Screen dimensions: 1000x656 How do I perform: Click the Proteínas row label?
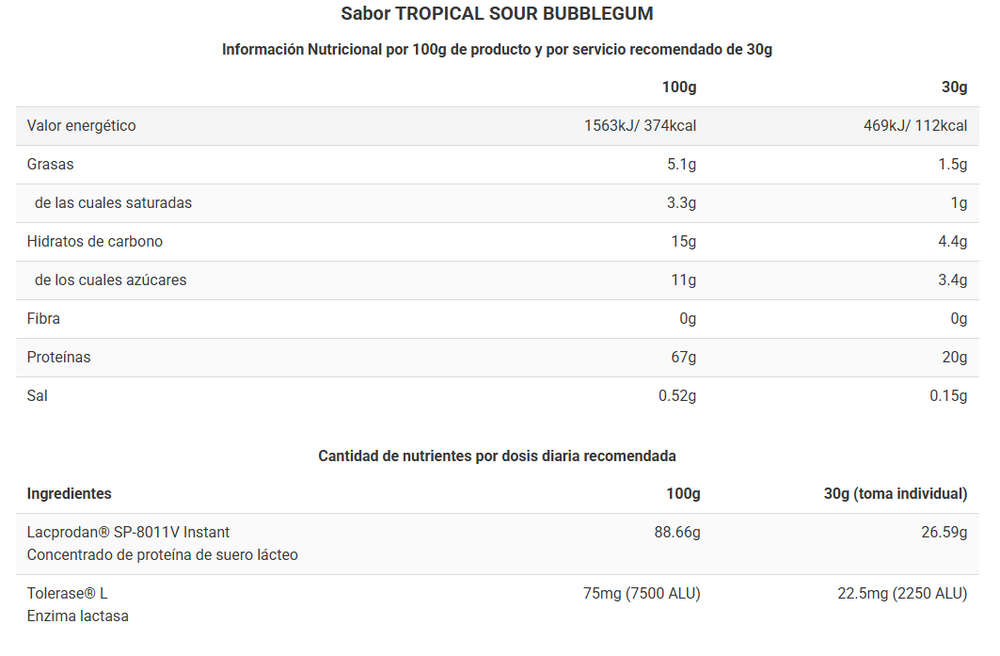pos(59,357)
